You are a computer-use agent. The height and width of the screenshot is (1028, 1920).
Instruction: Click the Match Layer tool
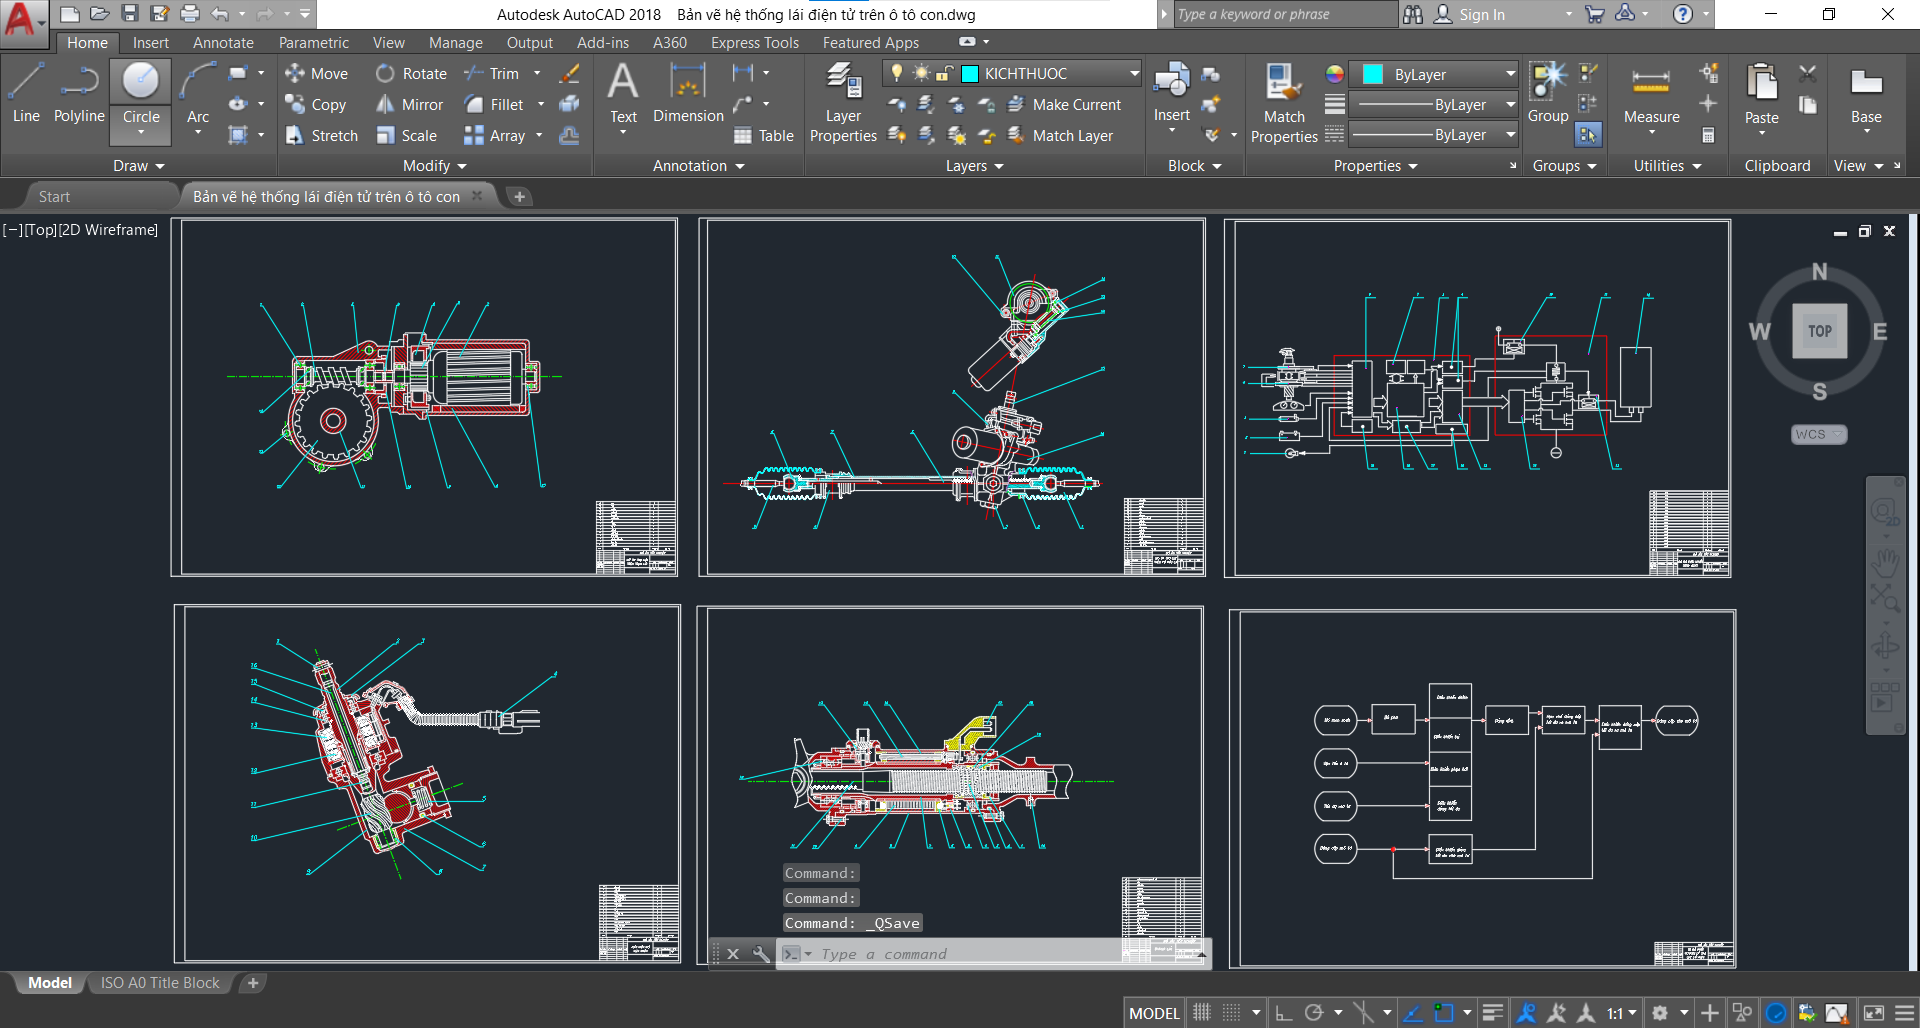point(1060,135)
